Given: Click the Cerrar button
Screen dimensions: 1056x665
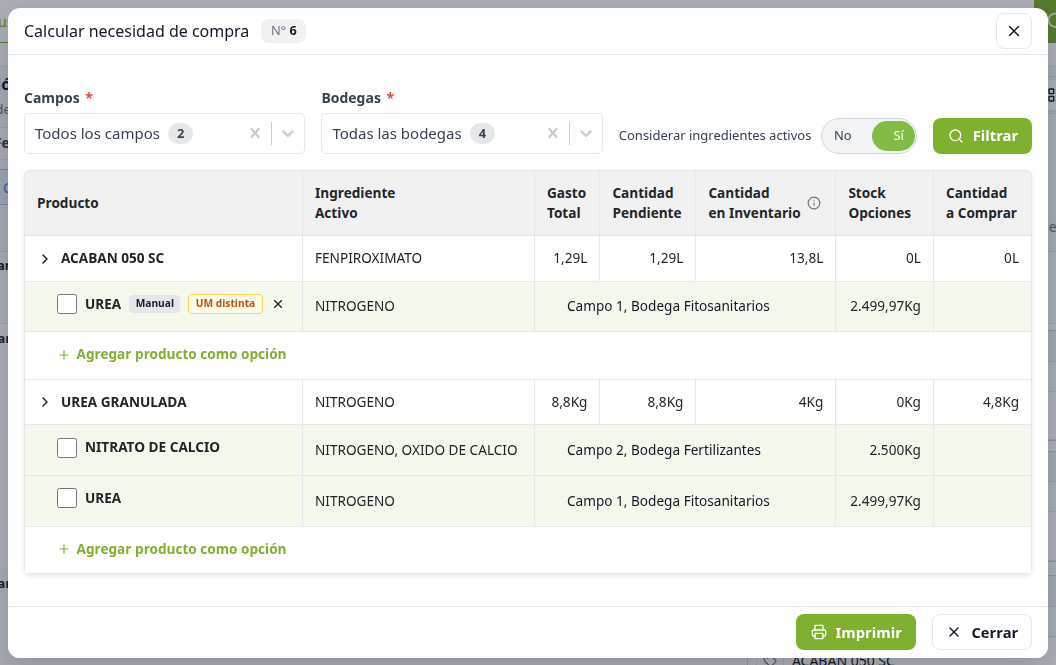Looking at the screenshot, I should [x=981, y=632].
